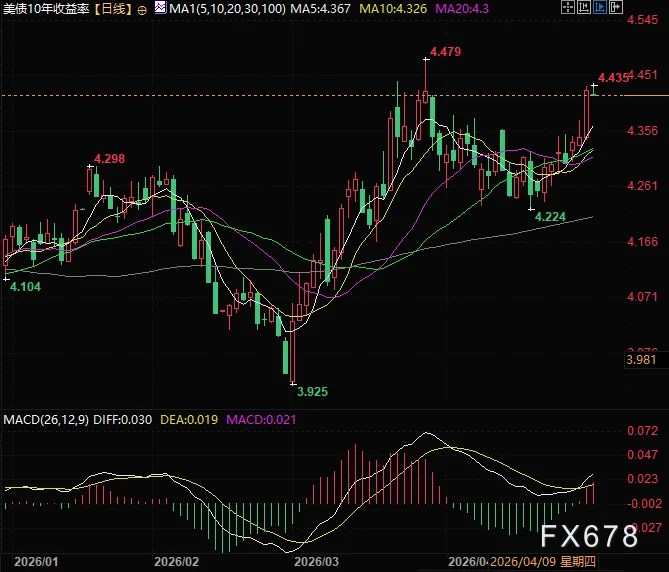The width and height of the screenshot is (669, 572).
Task: Click the 4.261 y-axis value
Action: [643, 186]
